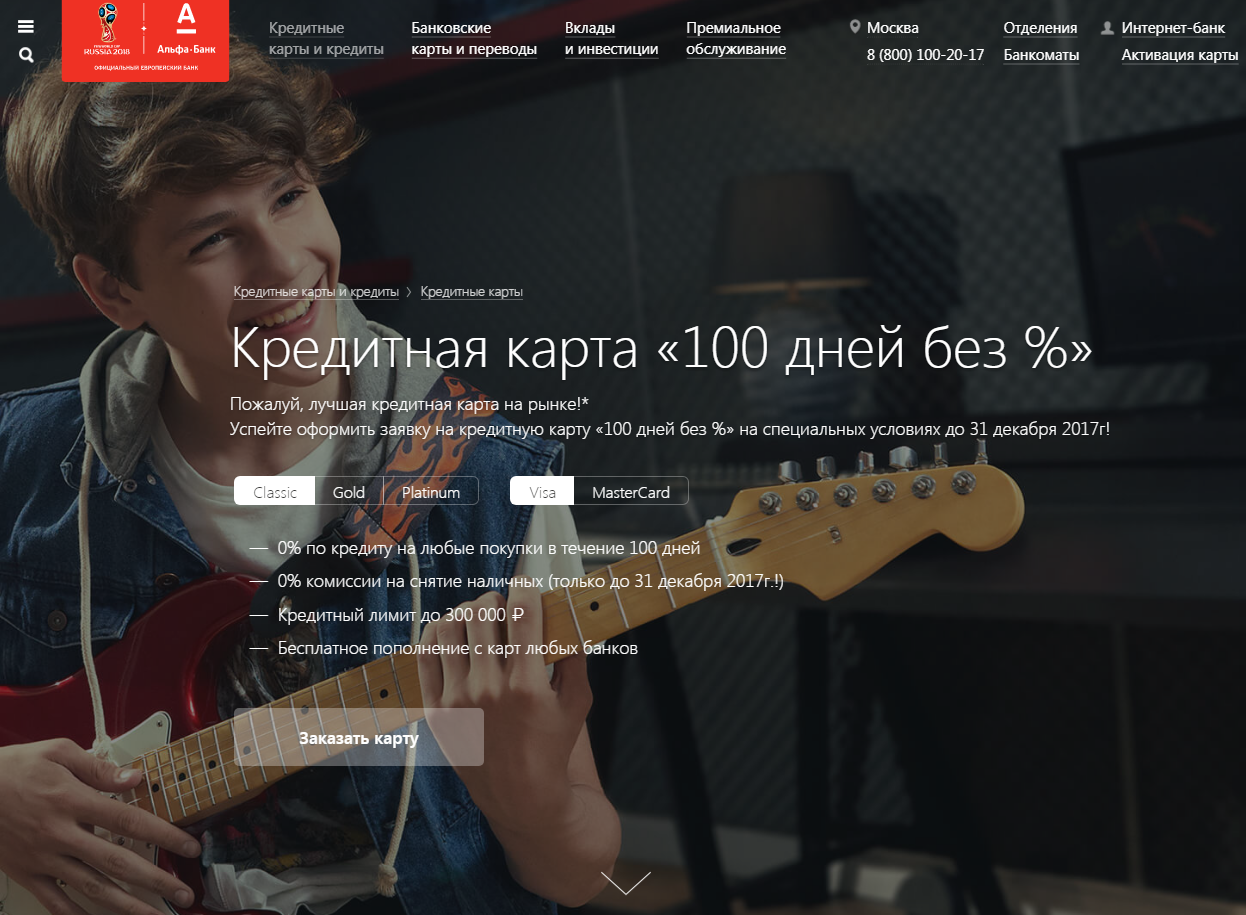Switch to the Visa payment system
The height and width of the screenshot is (915, 1246).
pyautogui.click(x=542, y=491)
